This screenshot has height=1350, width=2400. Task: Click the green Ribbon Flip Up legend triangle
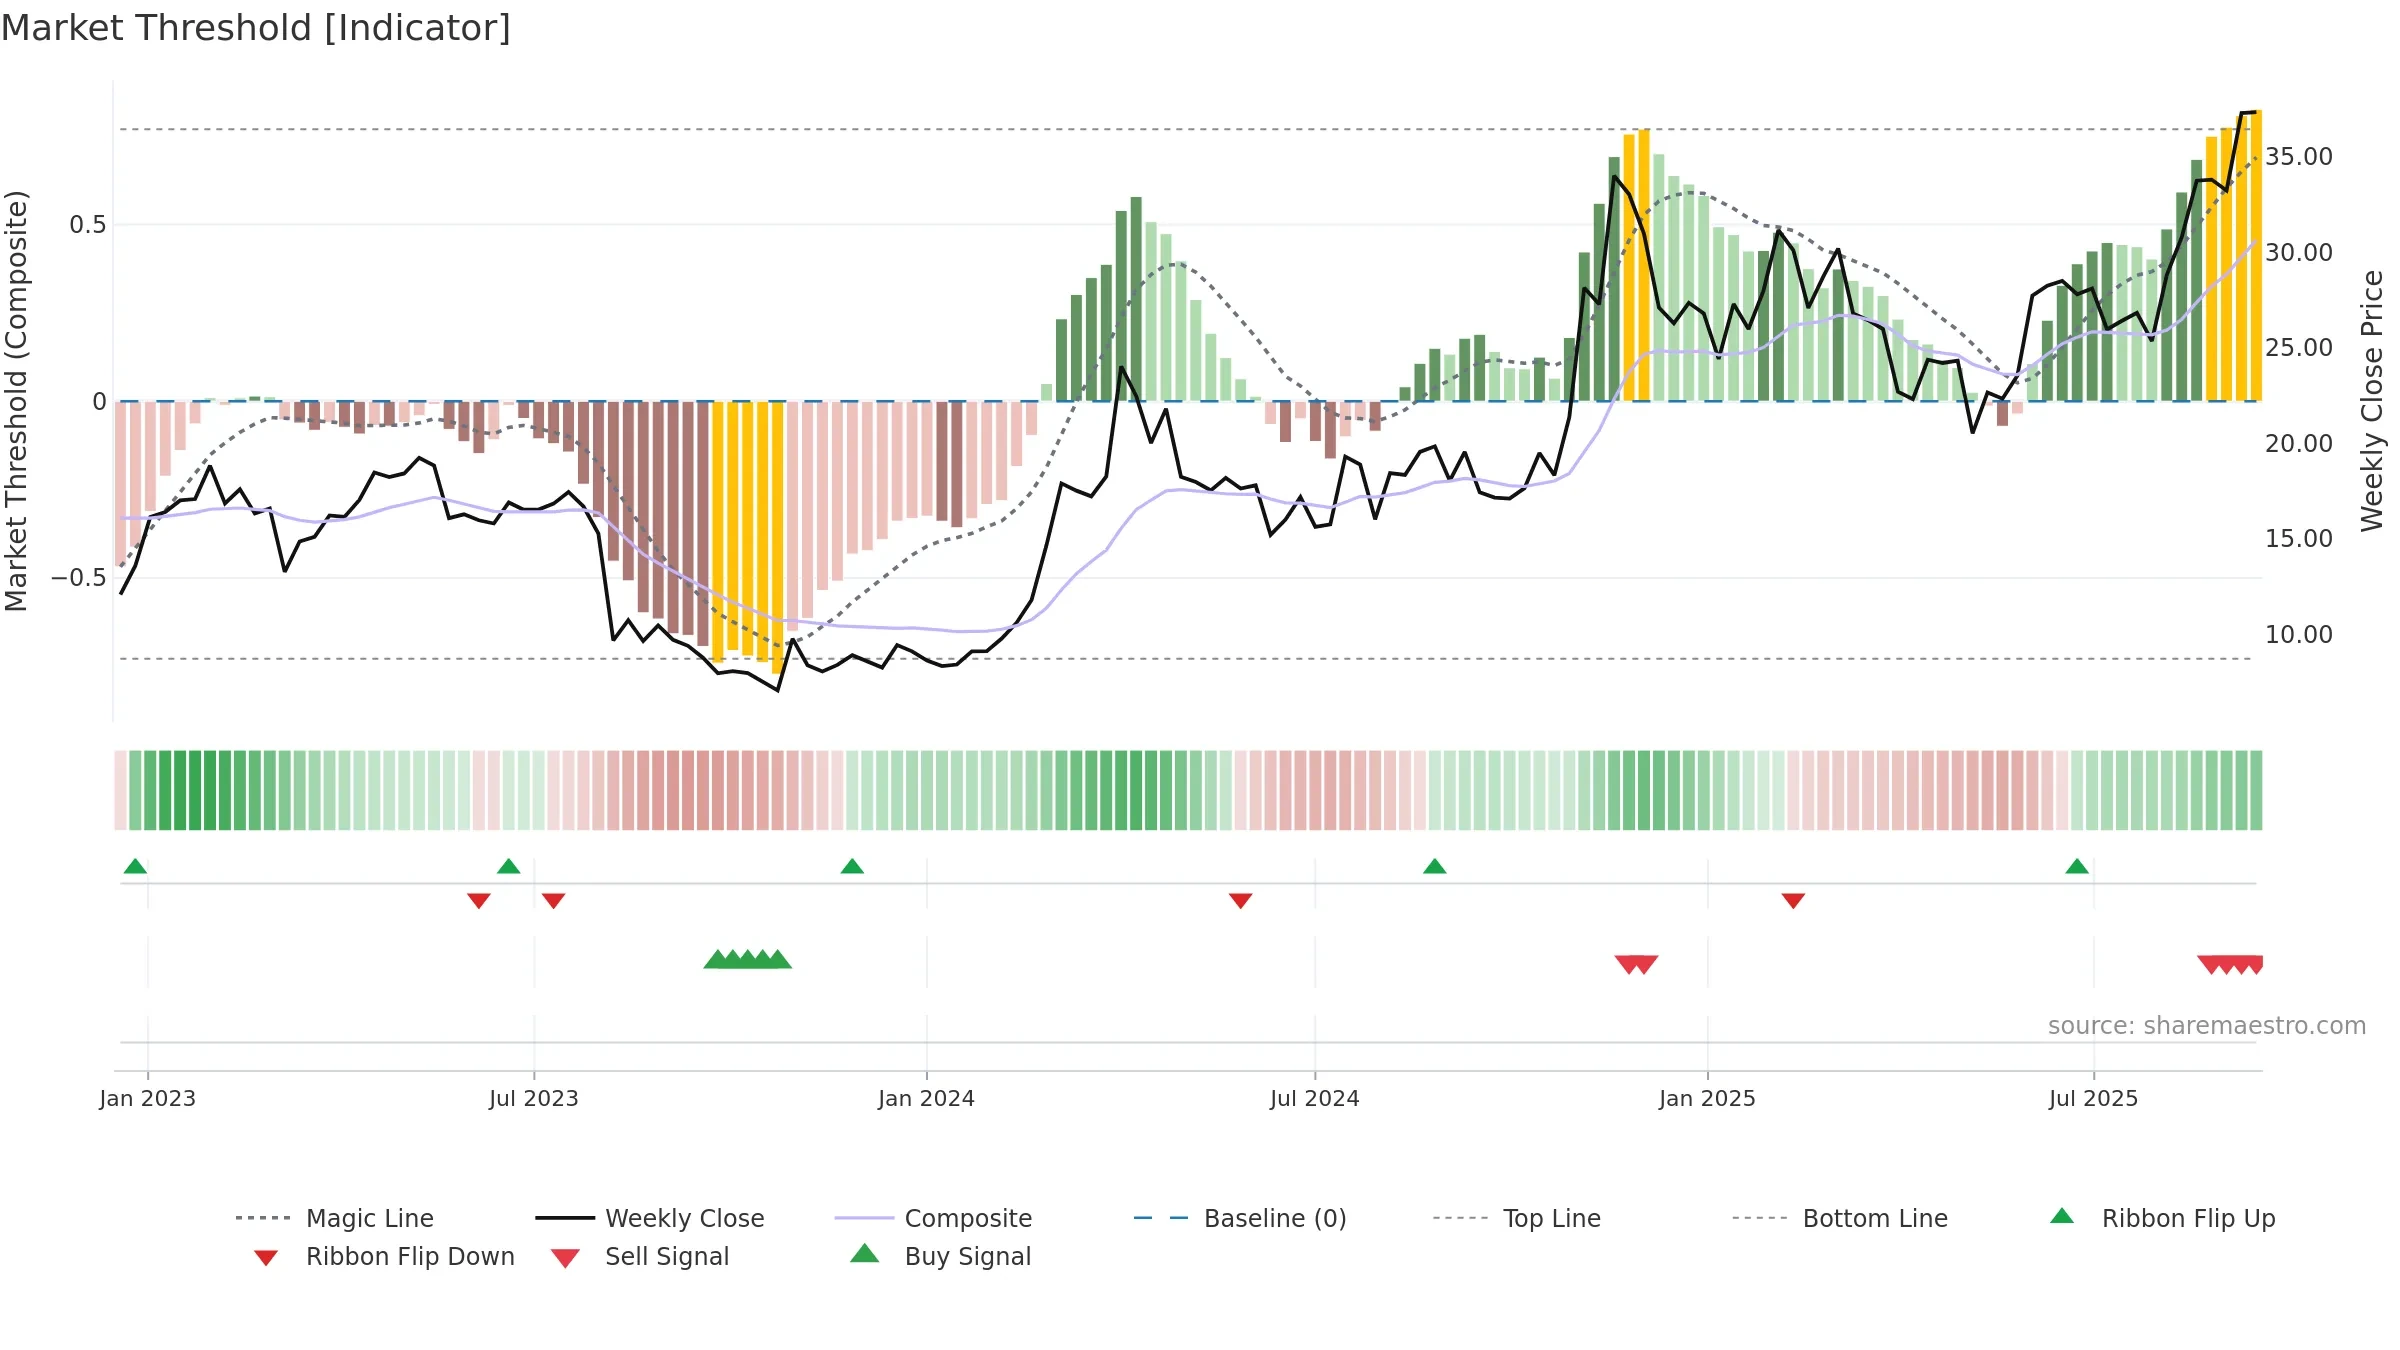pyautogui.click(x=2062, y=1216)
